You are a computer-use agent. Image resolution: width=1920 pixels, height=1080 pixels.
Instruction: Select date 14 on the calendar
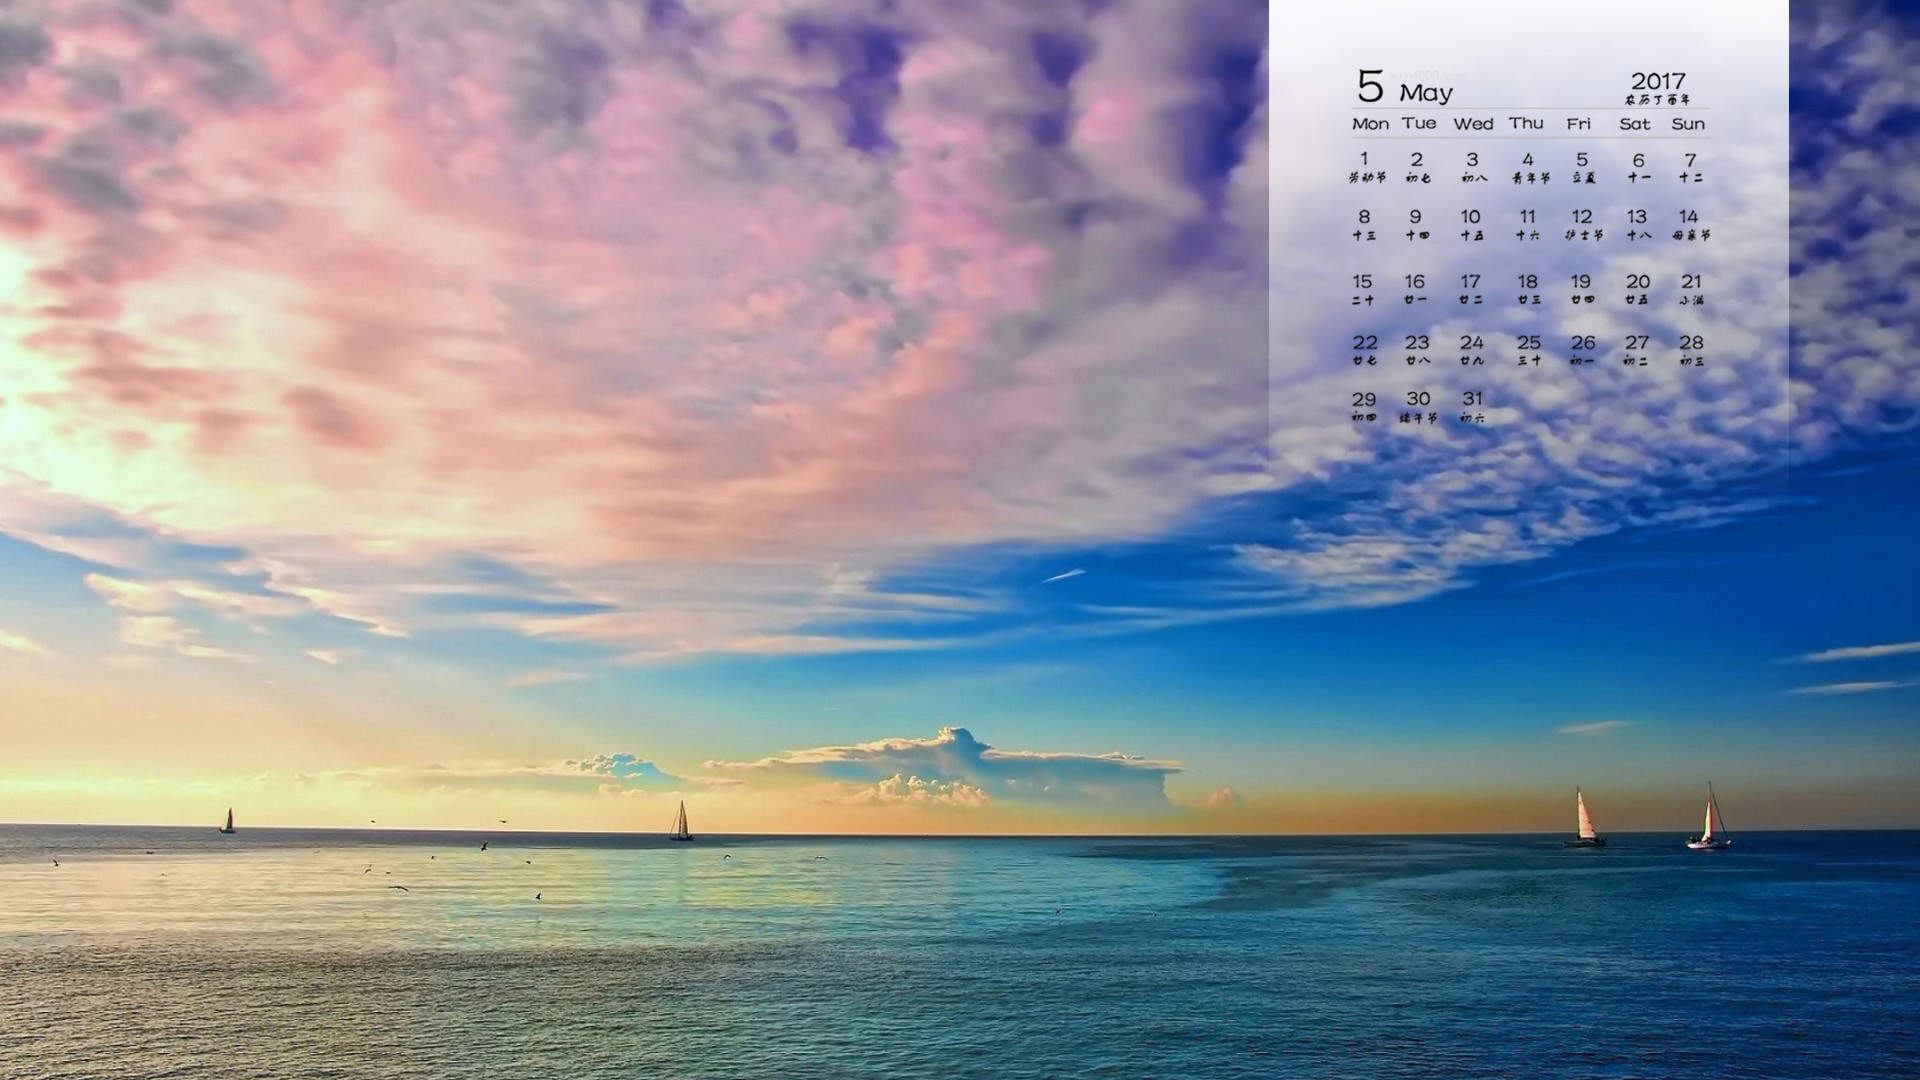click(1688, 216)
